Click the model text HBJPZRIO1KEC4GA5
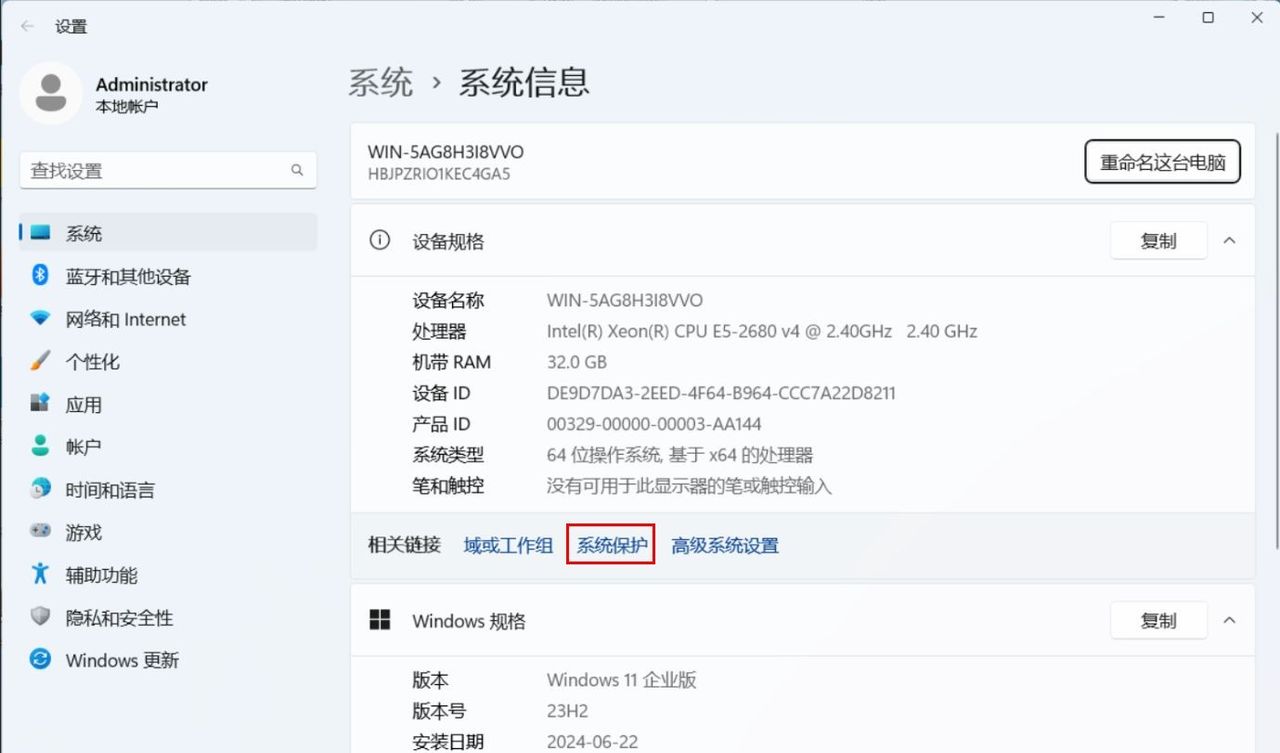Screen dimensions: 1280x753 [x=439, y=174]
